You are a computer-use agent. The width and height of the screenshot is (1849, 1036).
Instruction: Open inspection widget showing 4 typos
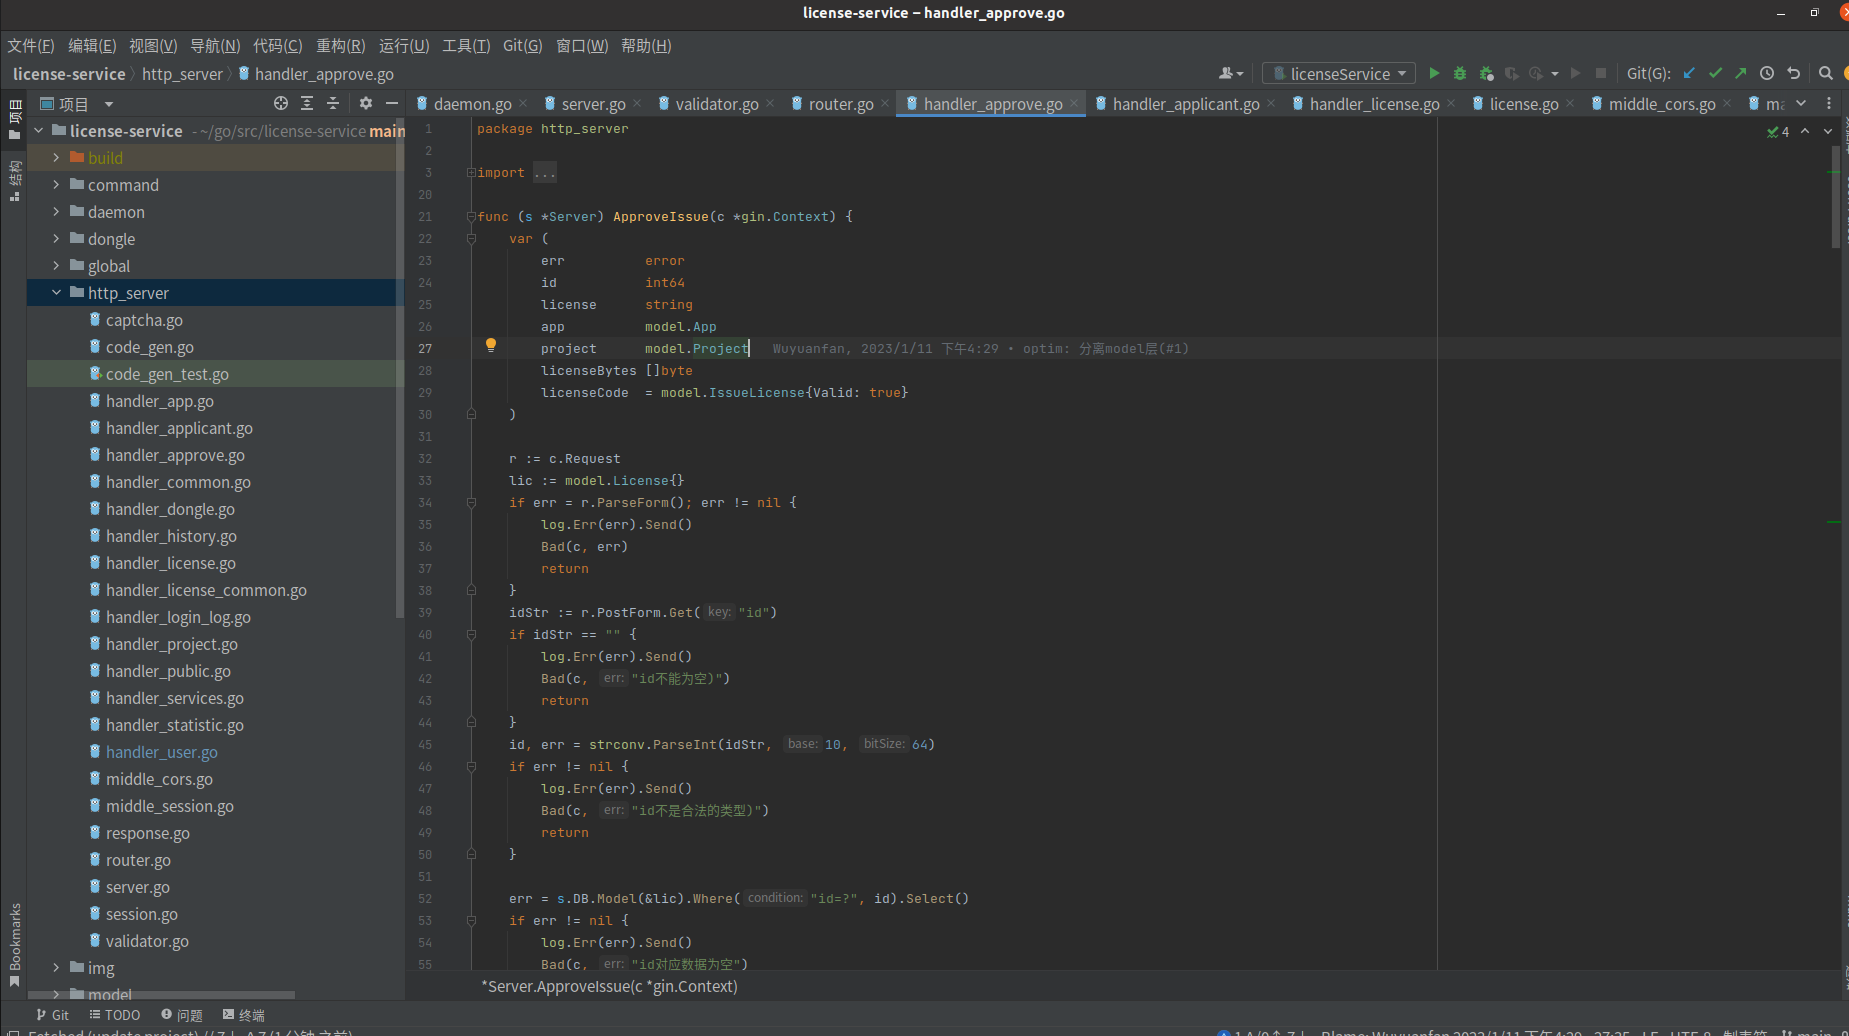click(x=1778, y=132)
